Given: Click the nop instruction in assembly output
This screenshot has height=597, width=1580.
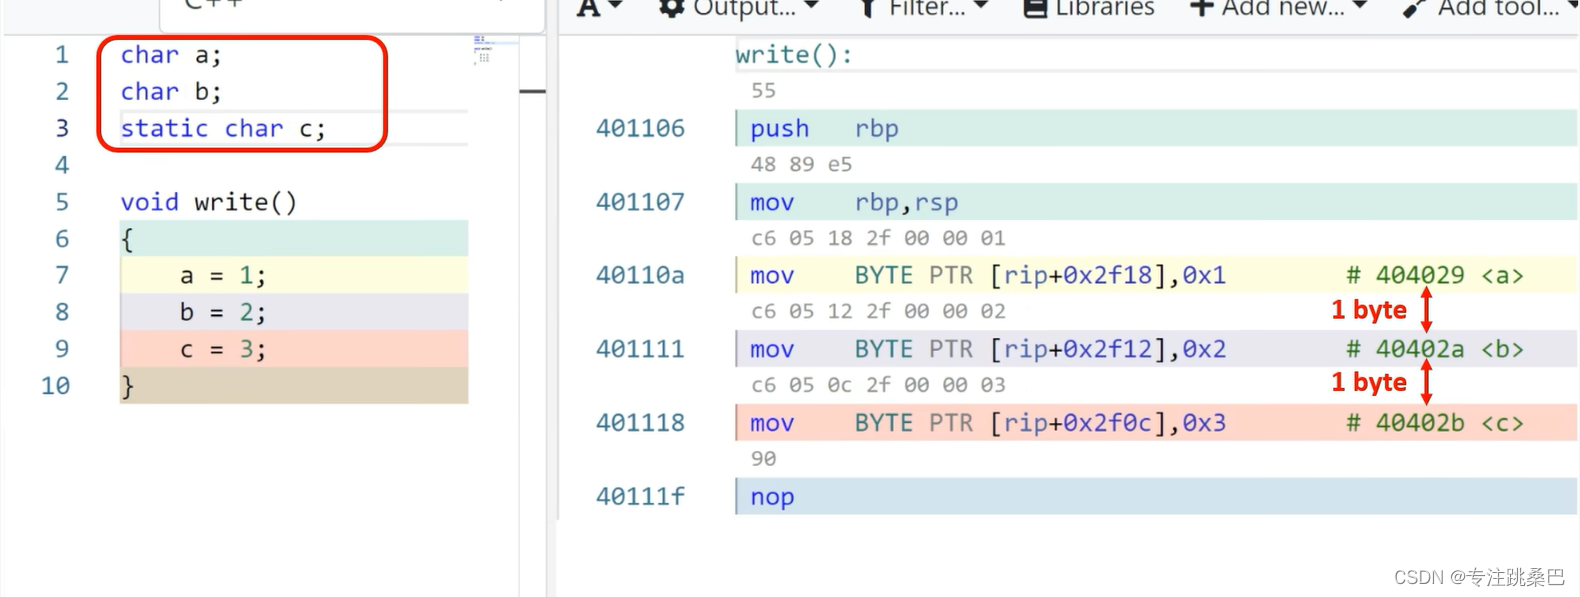Looking at the screenshot, I should (x=772, y=497).
